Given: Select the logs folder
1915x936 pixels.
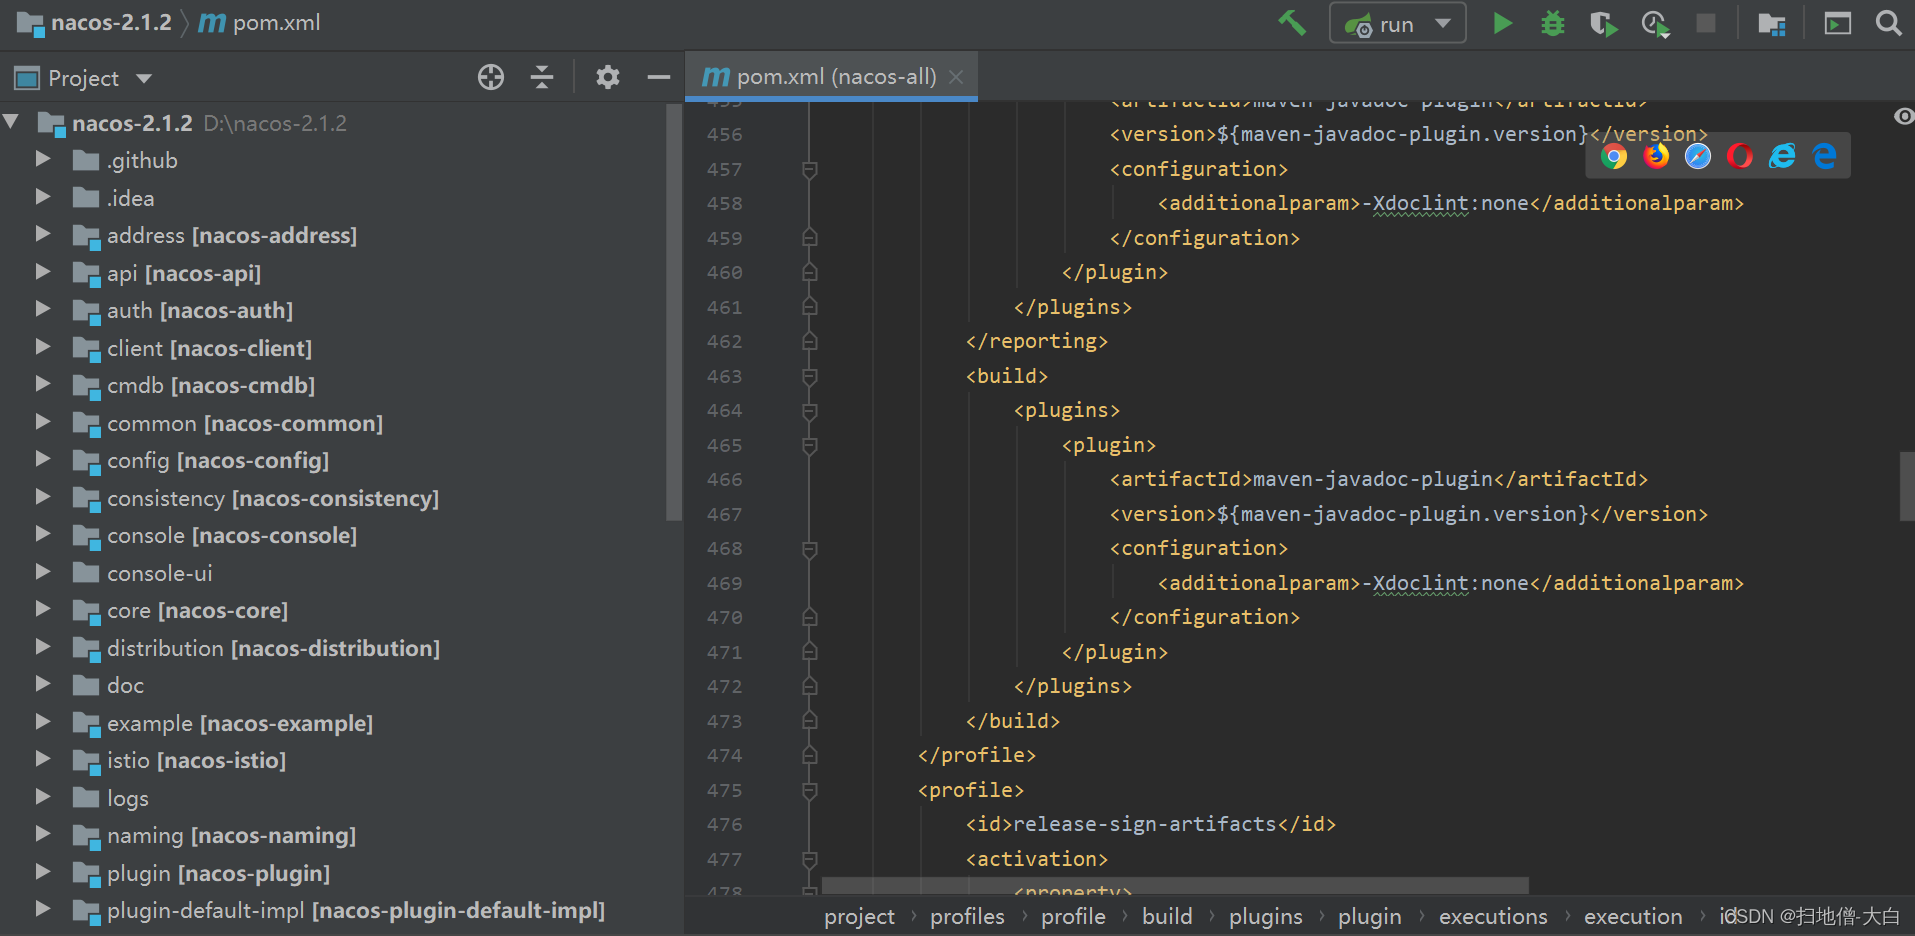Looking at the screenshot, I should [128, 798].
